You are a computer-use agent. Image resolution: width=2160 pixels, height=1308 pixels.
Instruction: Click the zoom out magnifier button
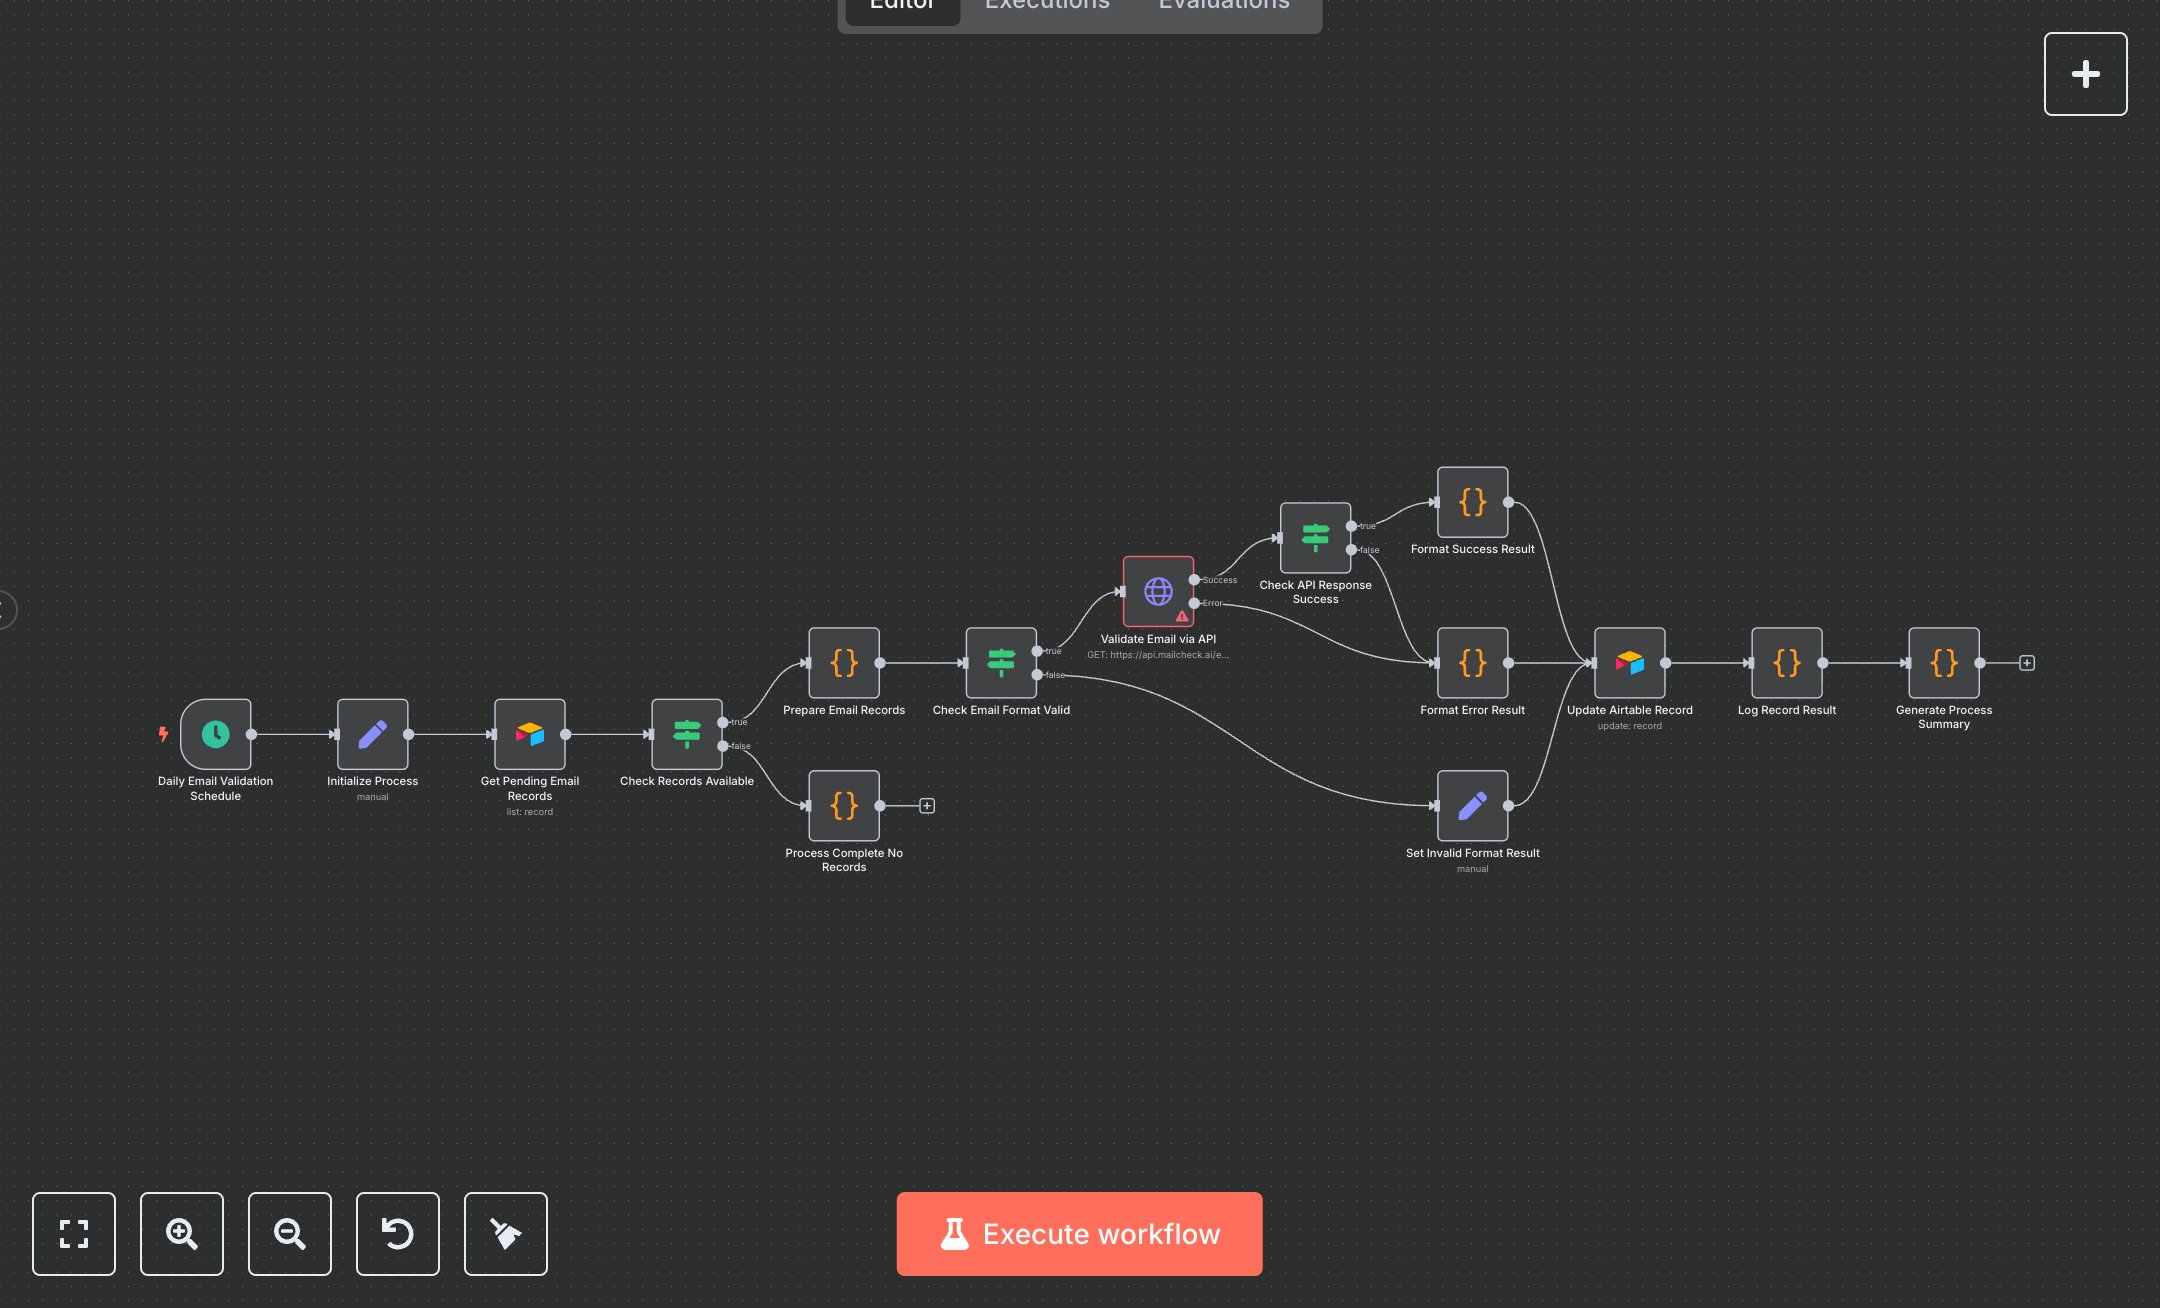tap(290, 1233)
